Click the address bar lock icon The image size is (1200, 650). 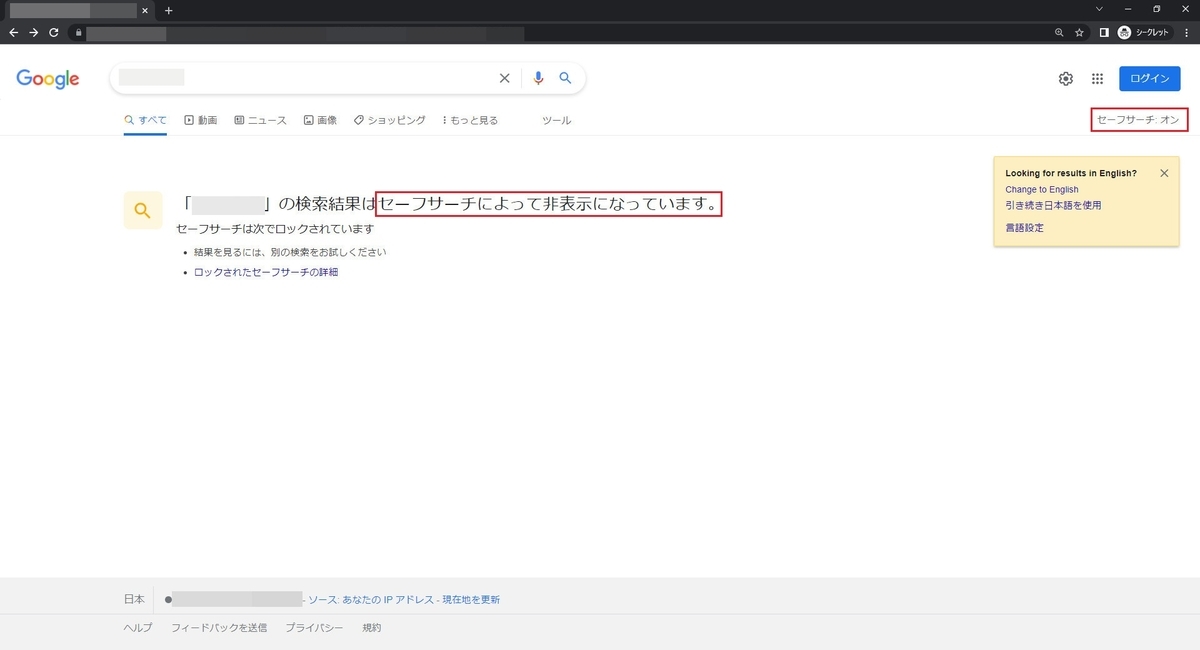(78, 32)
